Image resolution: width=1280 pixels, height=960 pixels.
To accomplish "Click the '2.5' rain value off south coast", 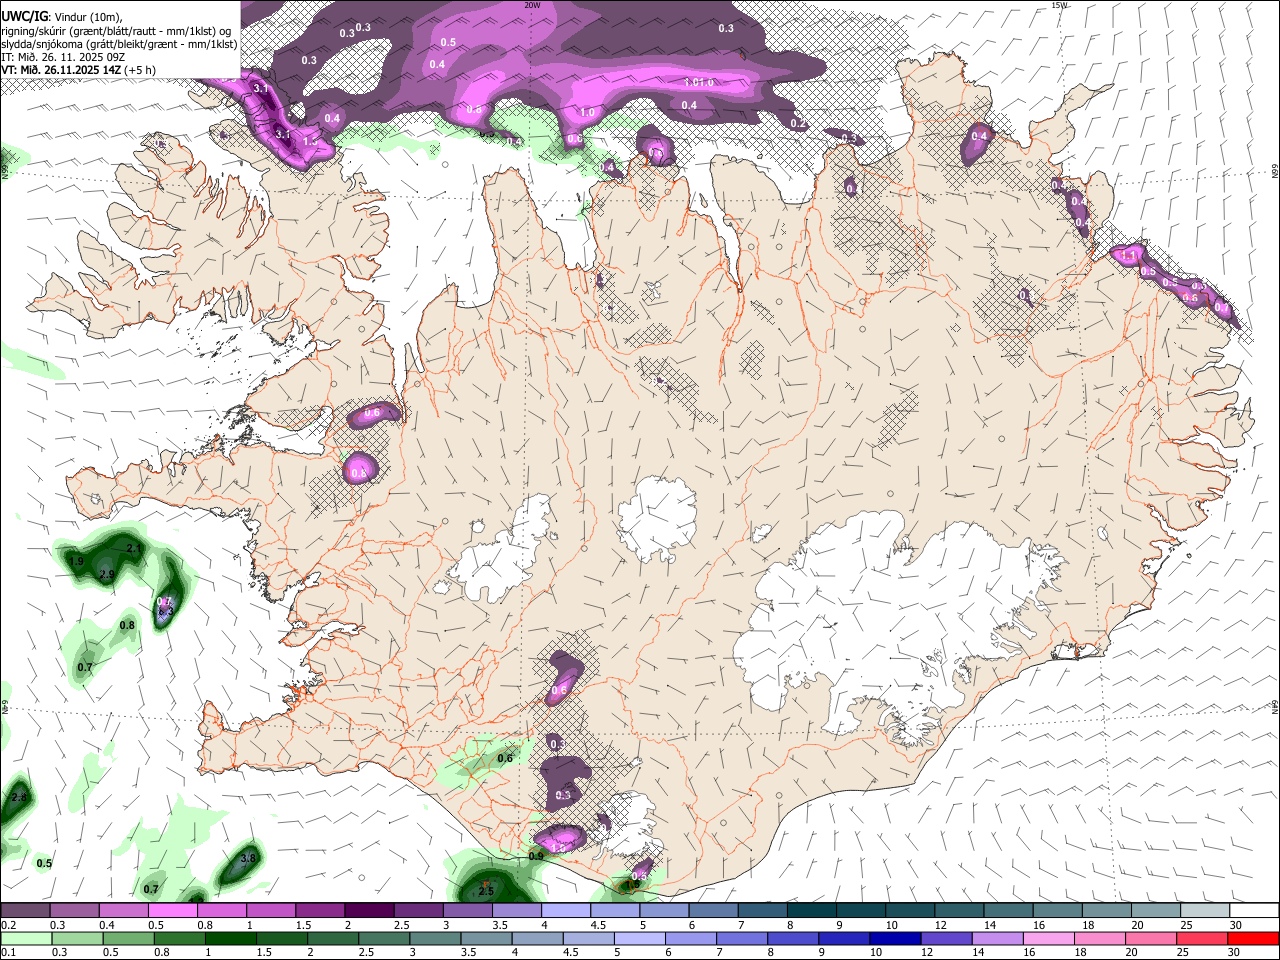I will [x=486, y=890].
